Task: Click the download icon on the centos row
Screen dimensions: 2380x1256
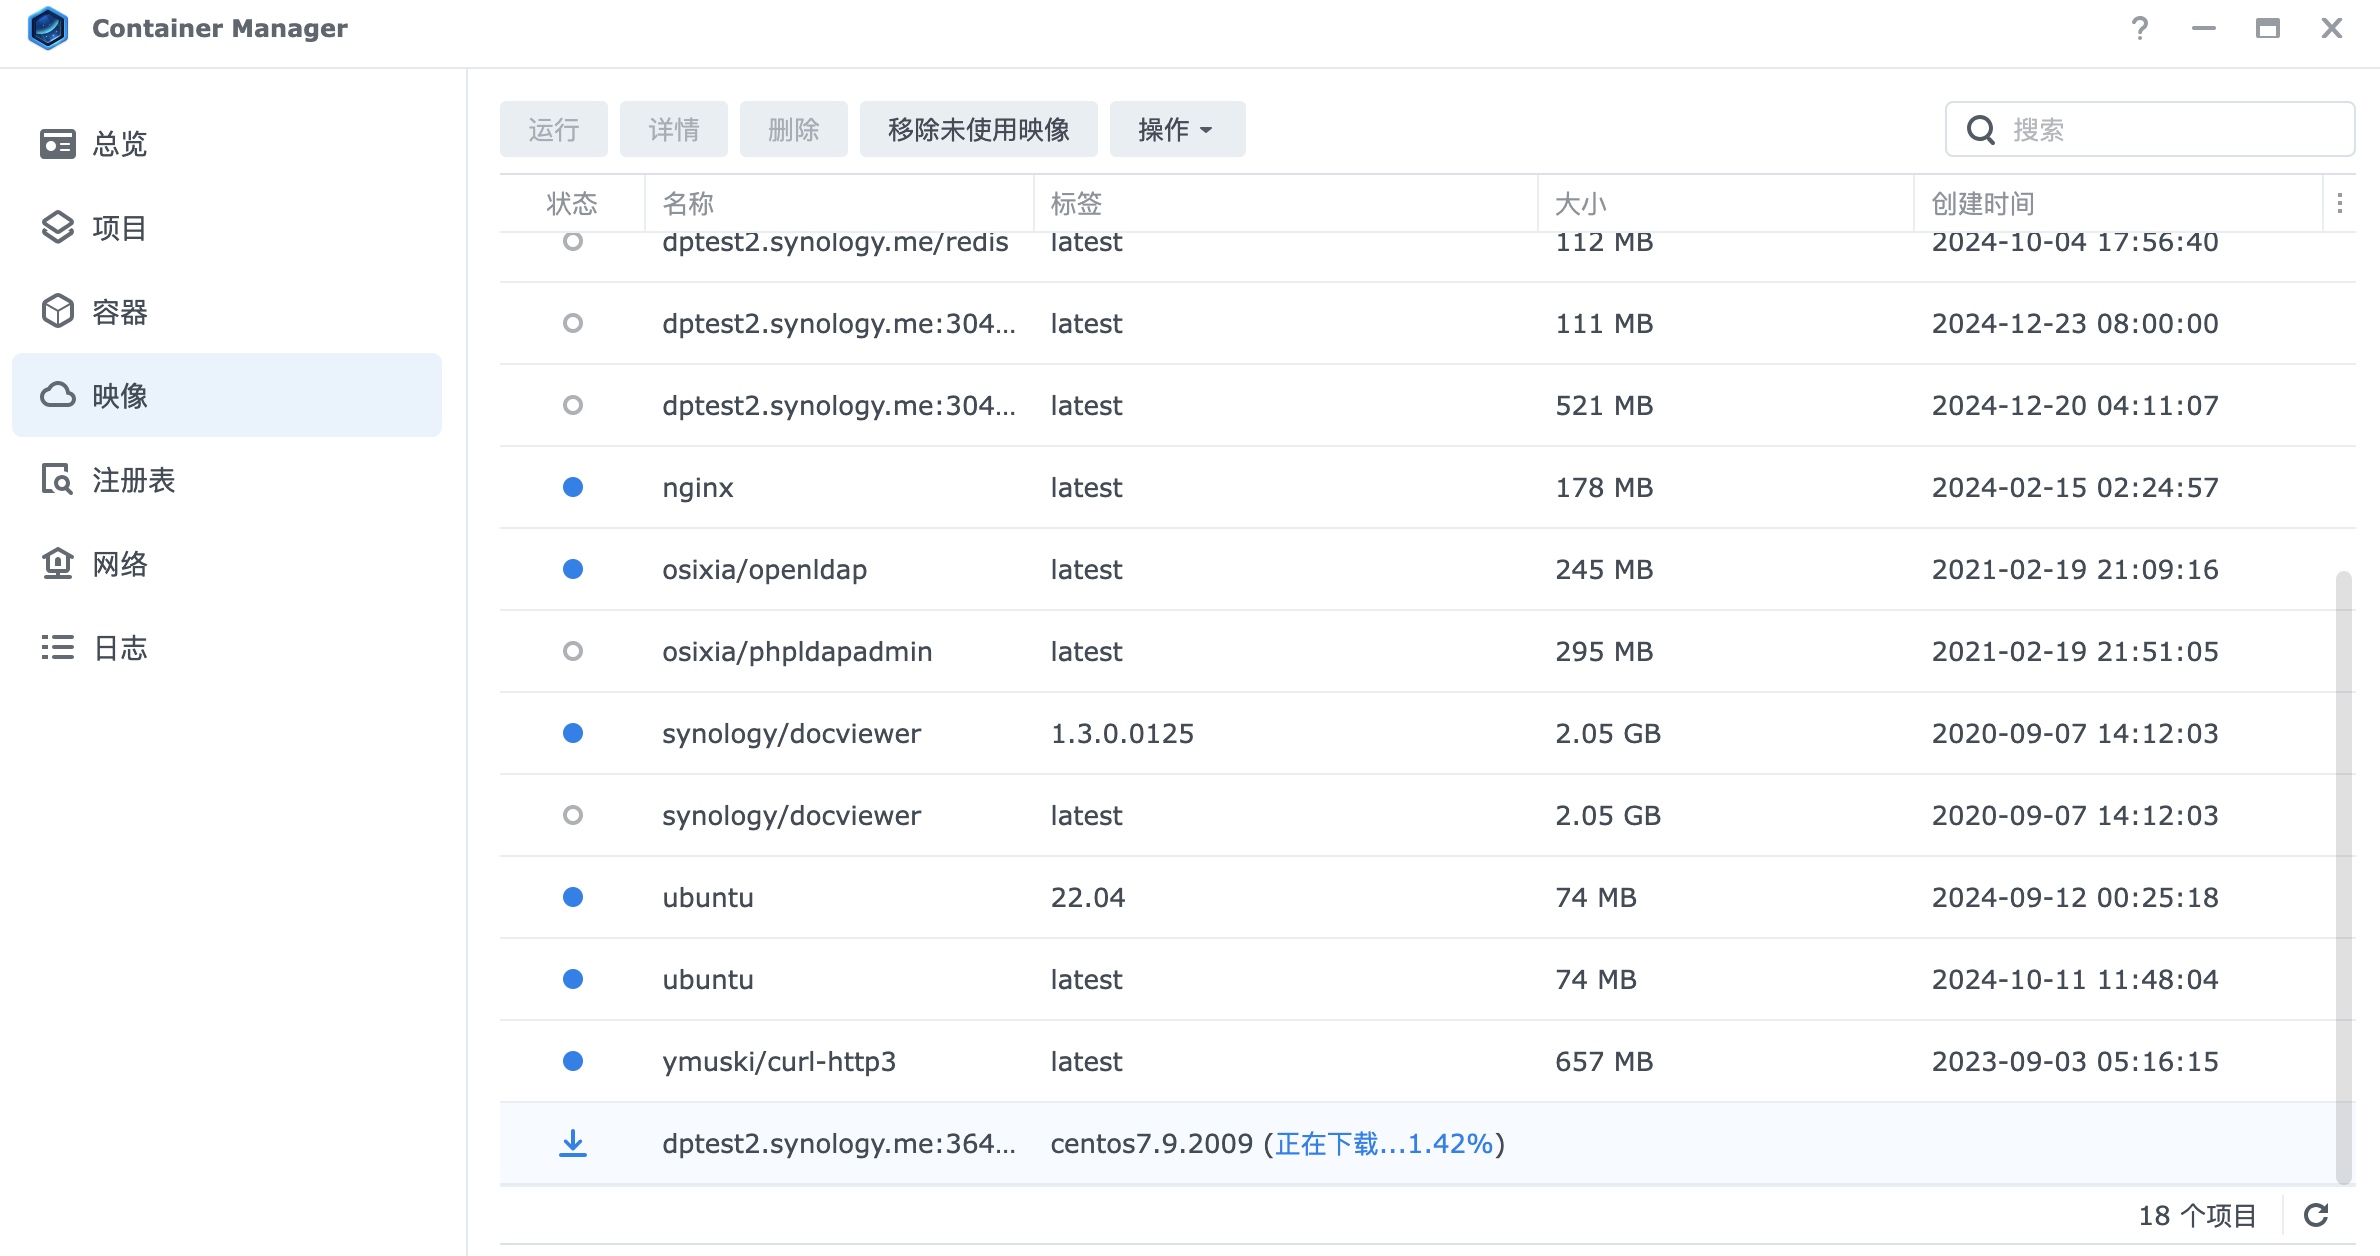Action: [573, 1143]
